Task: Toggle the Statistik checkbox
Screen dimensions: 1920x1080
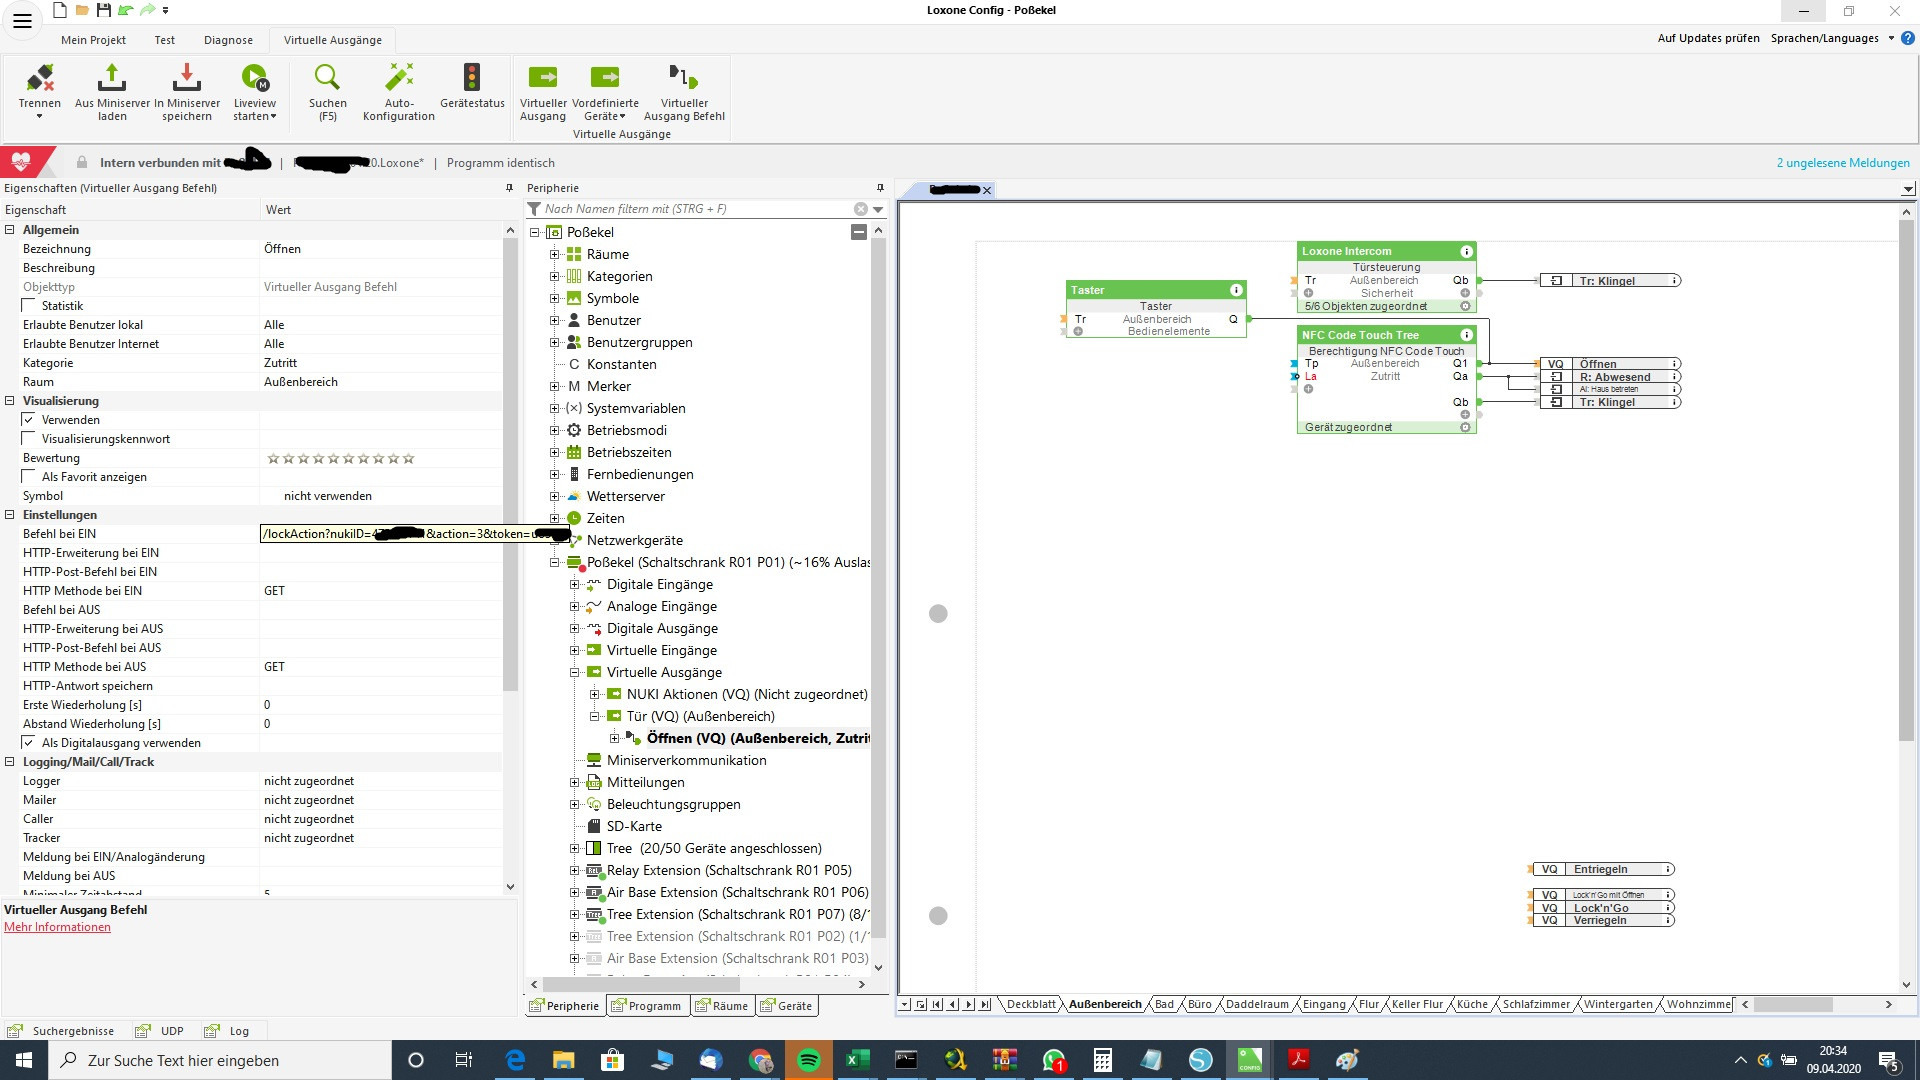Action: coord(29,306)
